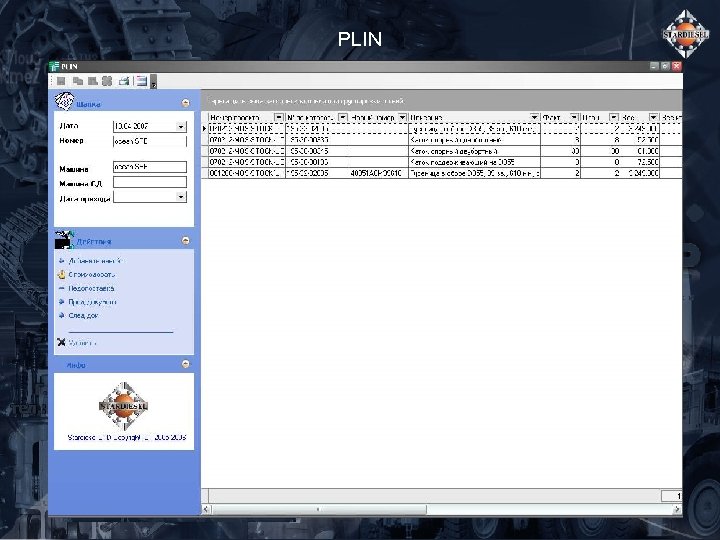The image size is (720, 540).
Task: Open the Описание column filter dropdown
Action: [x=534, y=118]
